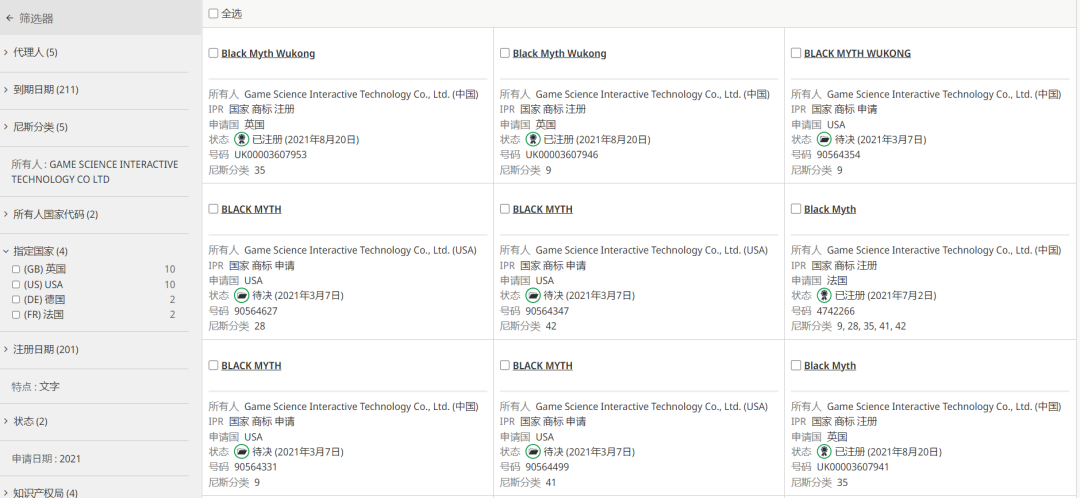Open Black Myth Wukong class 35 record
The width and height of the screenshot is (1080, 498).
(x=268, y=54)
